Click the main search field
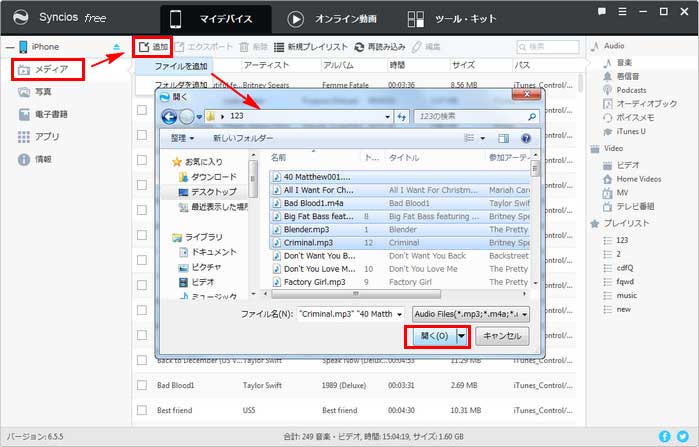699x447 pixels. (548, 47)
